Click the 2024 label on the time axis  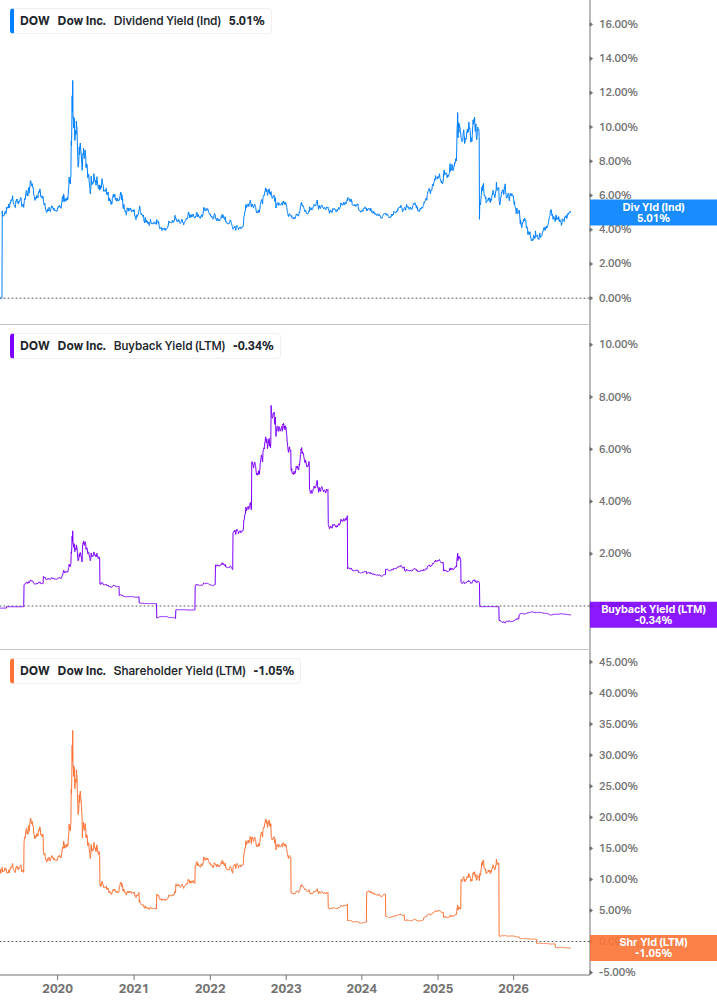(x=362, y=989)
